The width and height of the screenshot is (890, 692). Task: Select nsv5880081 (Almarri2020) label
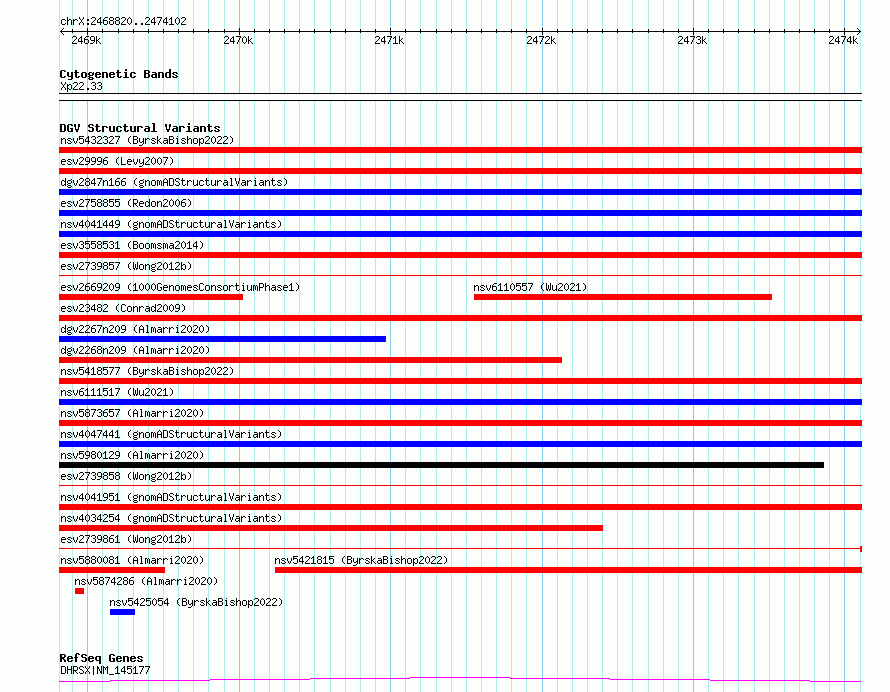(x=132, y=560)
